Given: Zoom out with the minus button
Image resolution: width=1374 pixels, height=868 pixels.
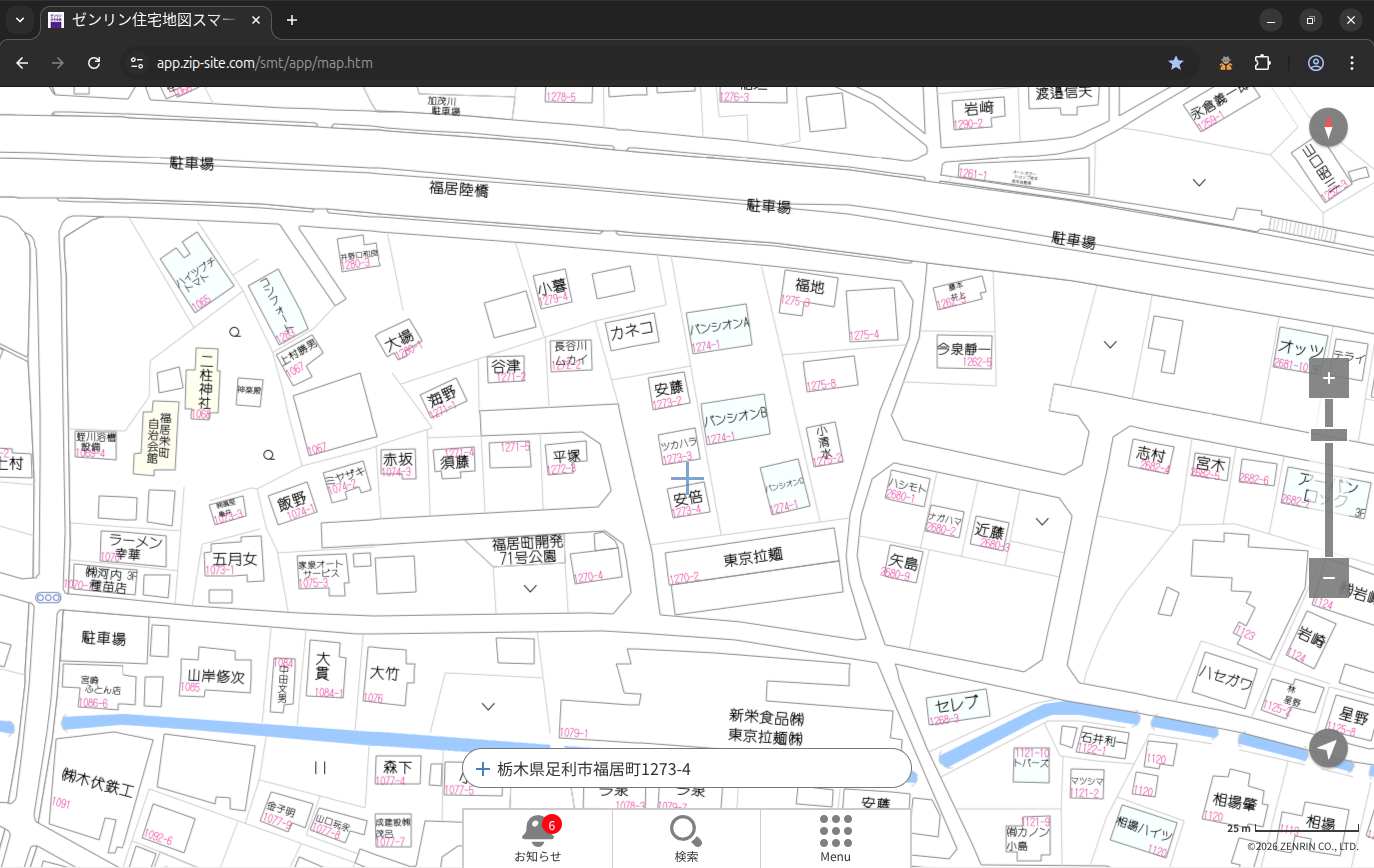Looking at the screenshot, I should 1328,578.
